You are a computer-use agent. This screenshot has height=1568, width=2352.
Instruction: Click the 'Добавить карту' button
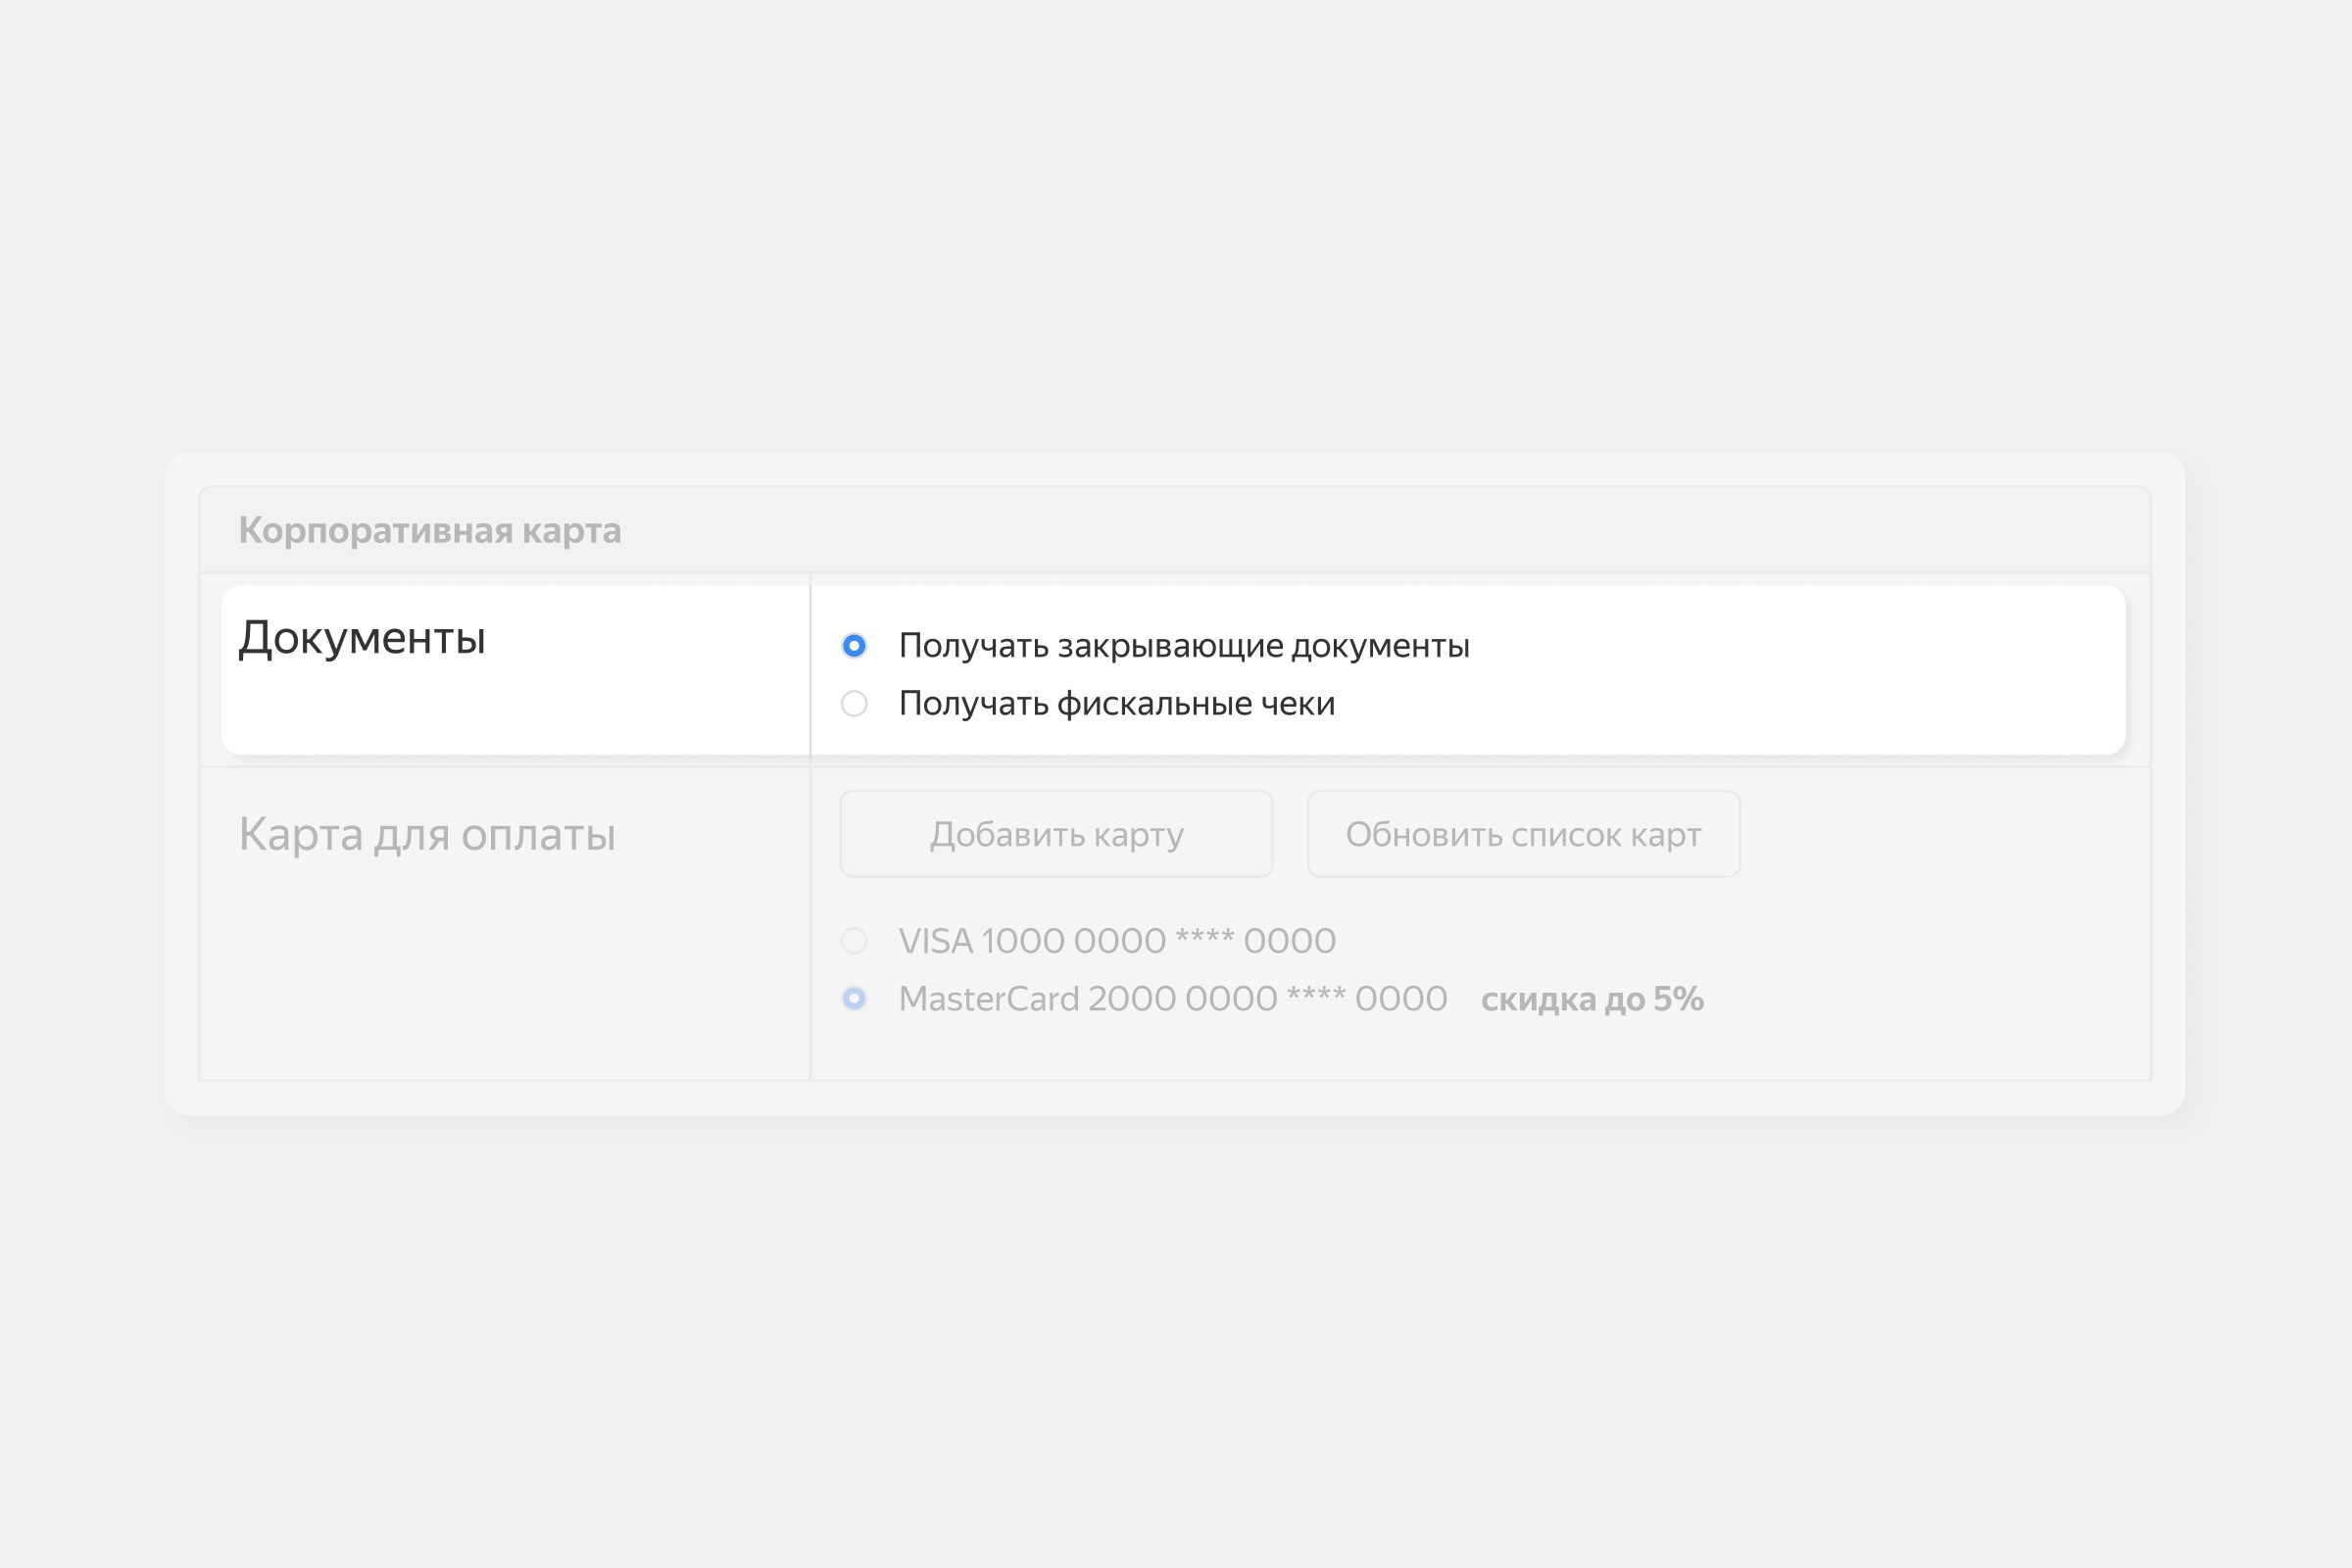pos(1057,834)
